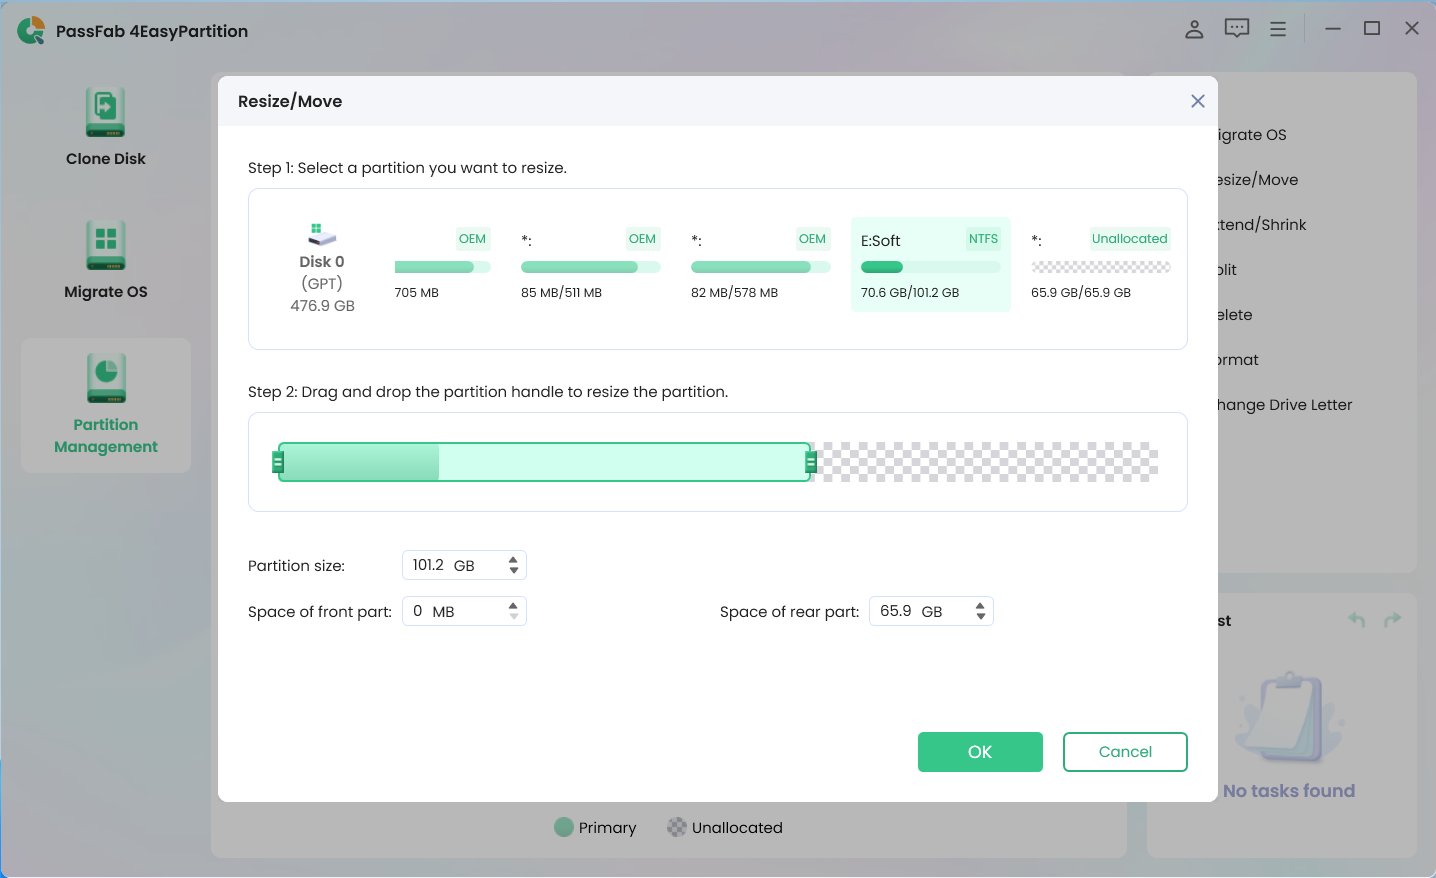Cancel the Resize/Move operation
This screenshot has width=1436, height=878.
coord(1125,751)
